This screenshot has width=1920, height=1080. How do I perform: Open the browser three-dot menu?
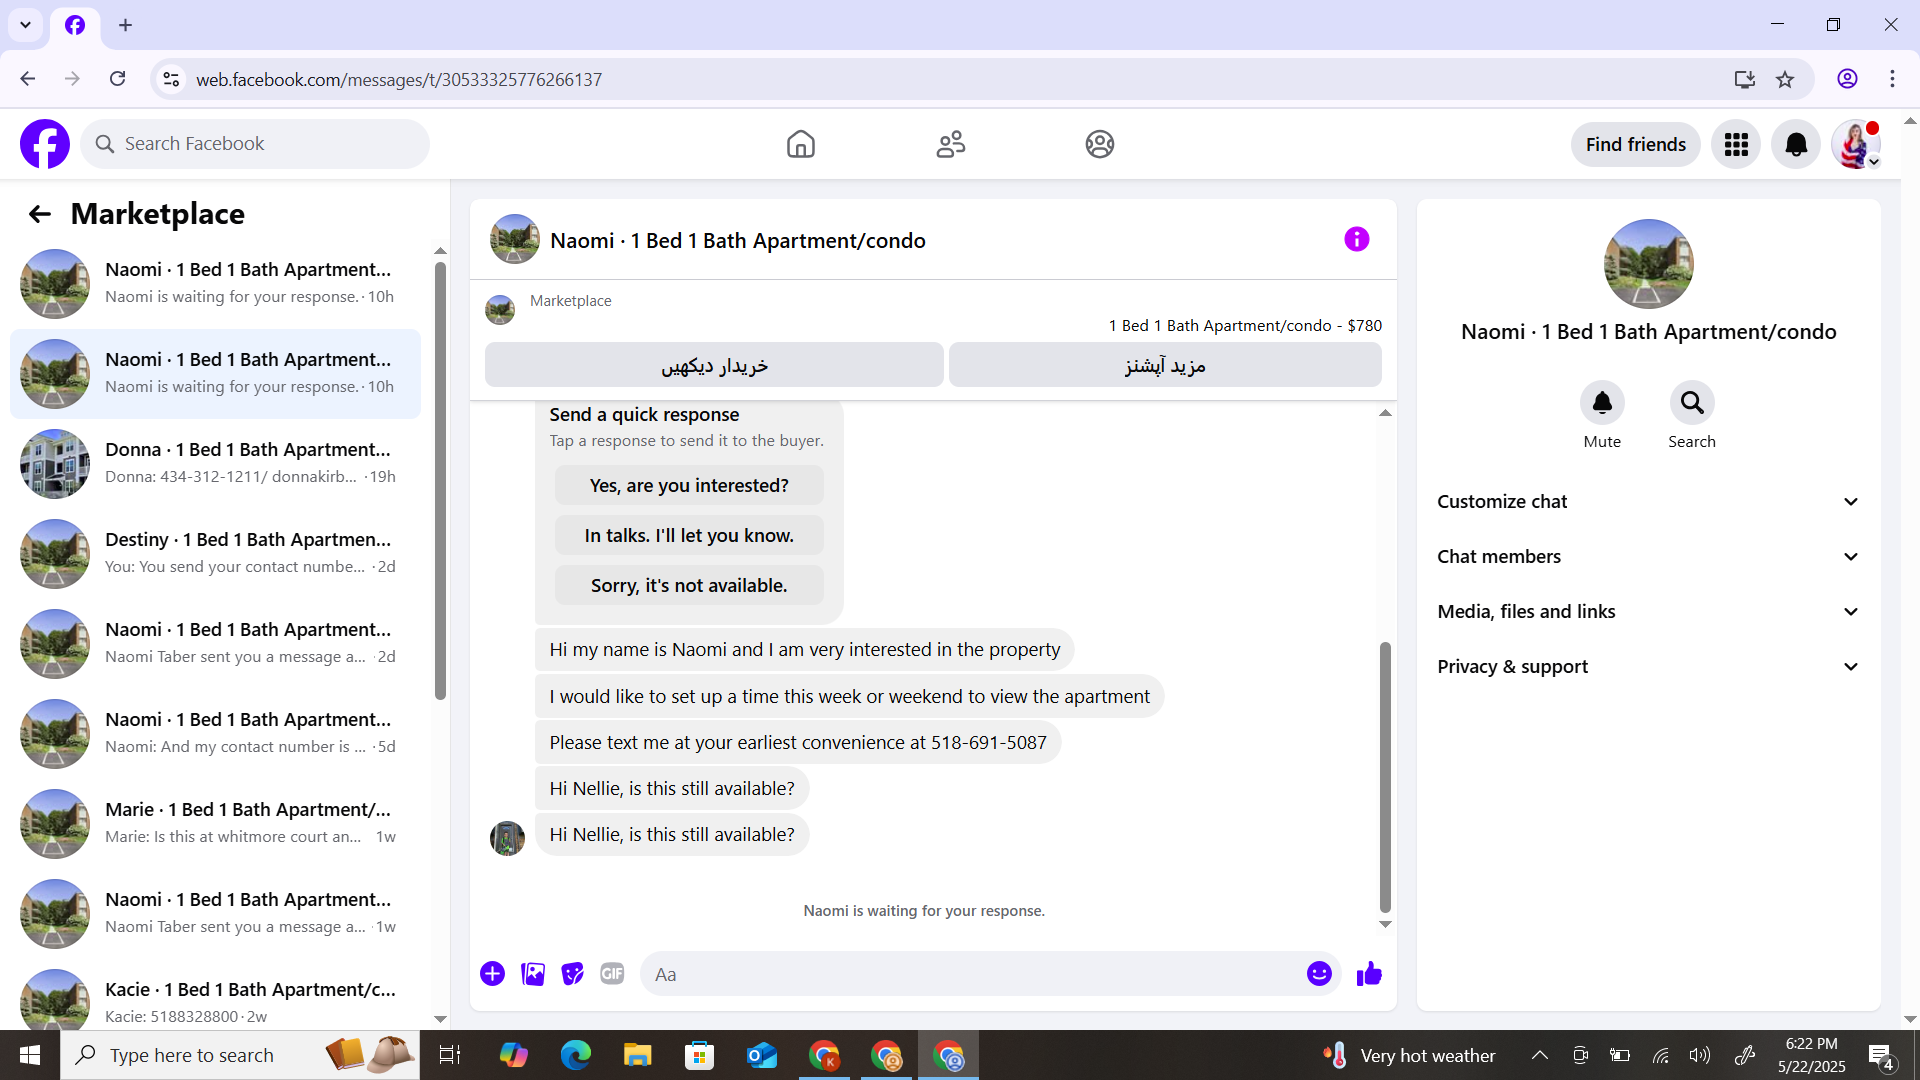1892,79
